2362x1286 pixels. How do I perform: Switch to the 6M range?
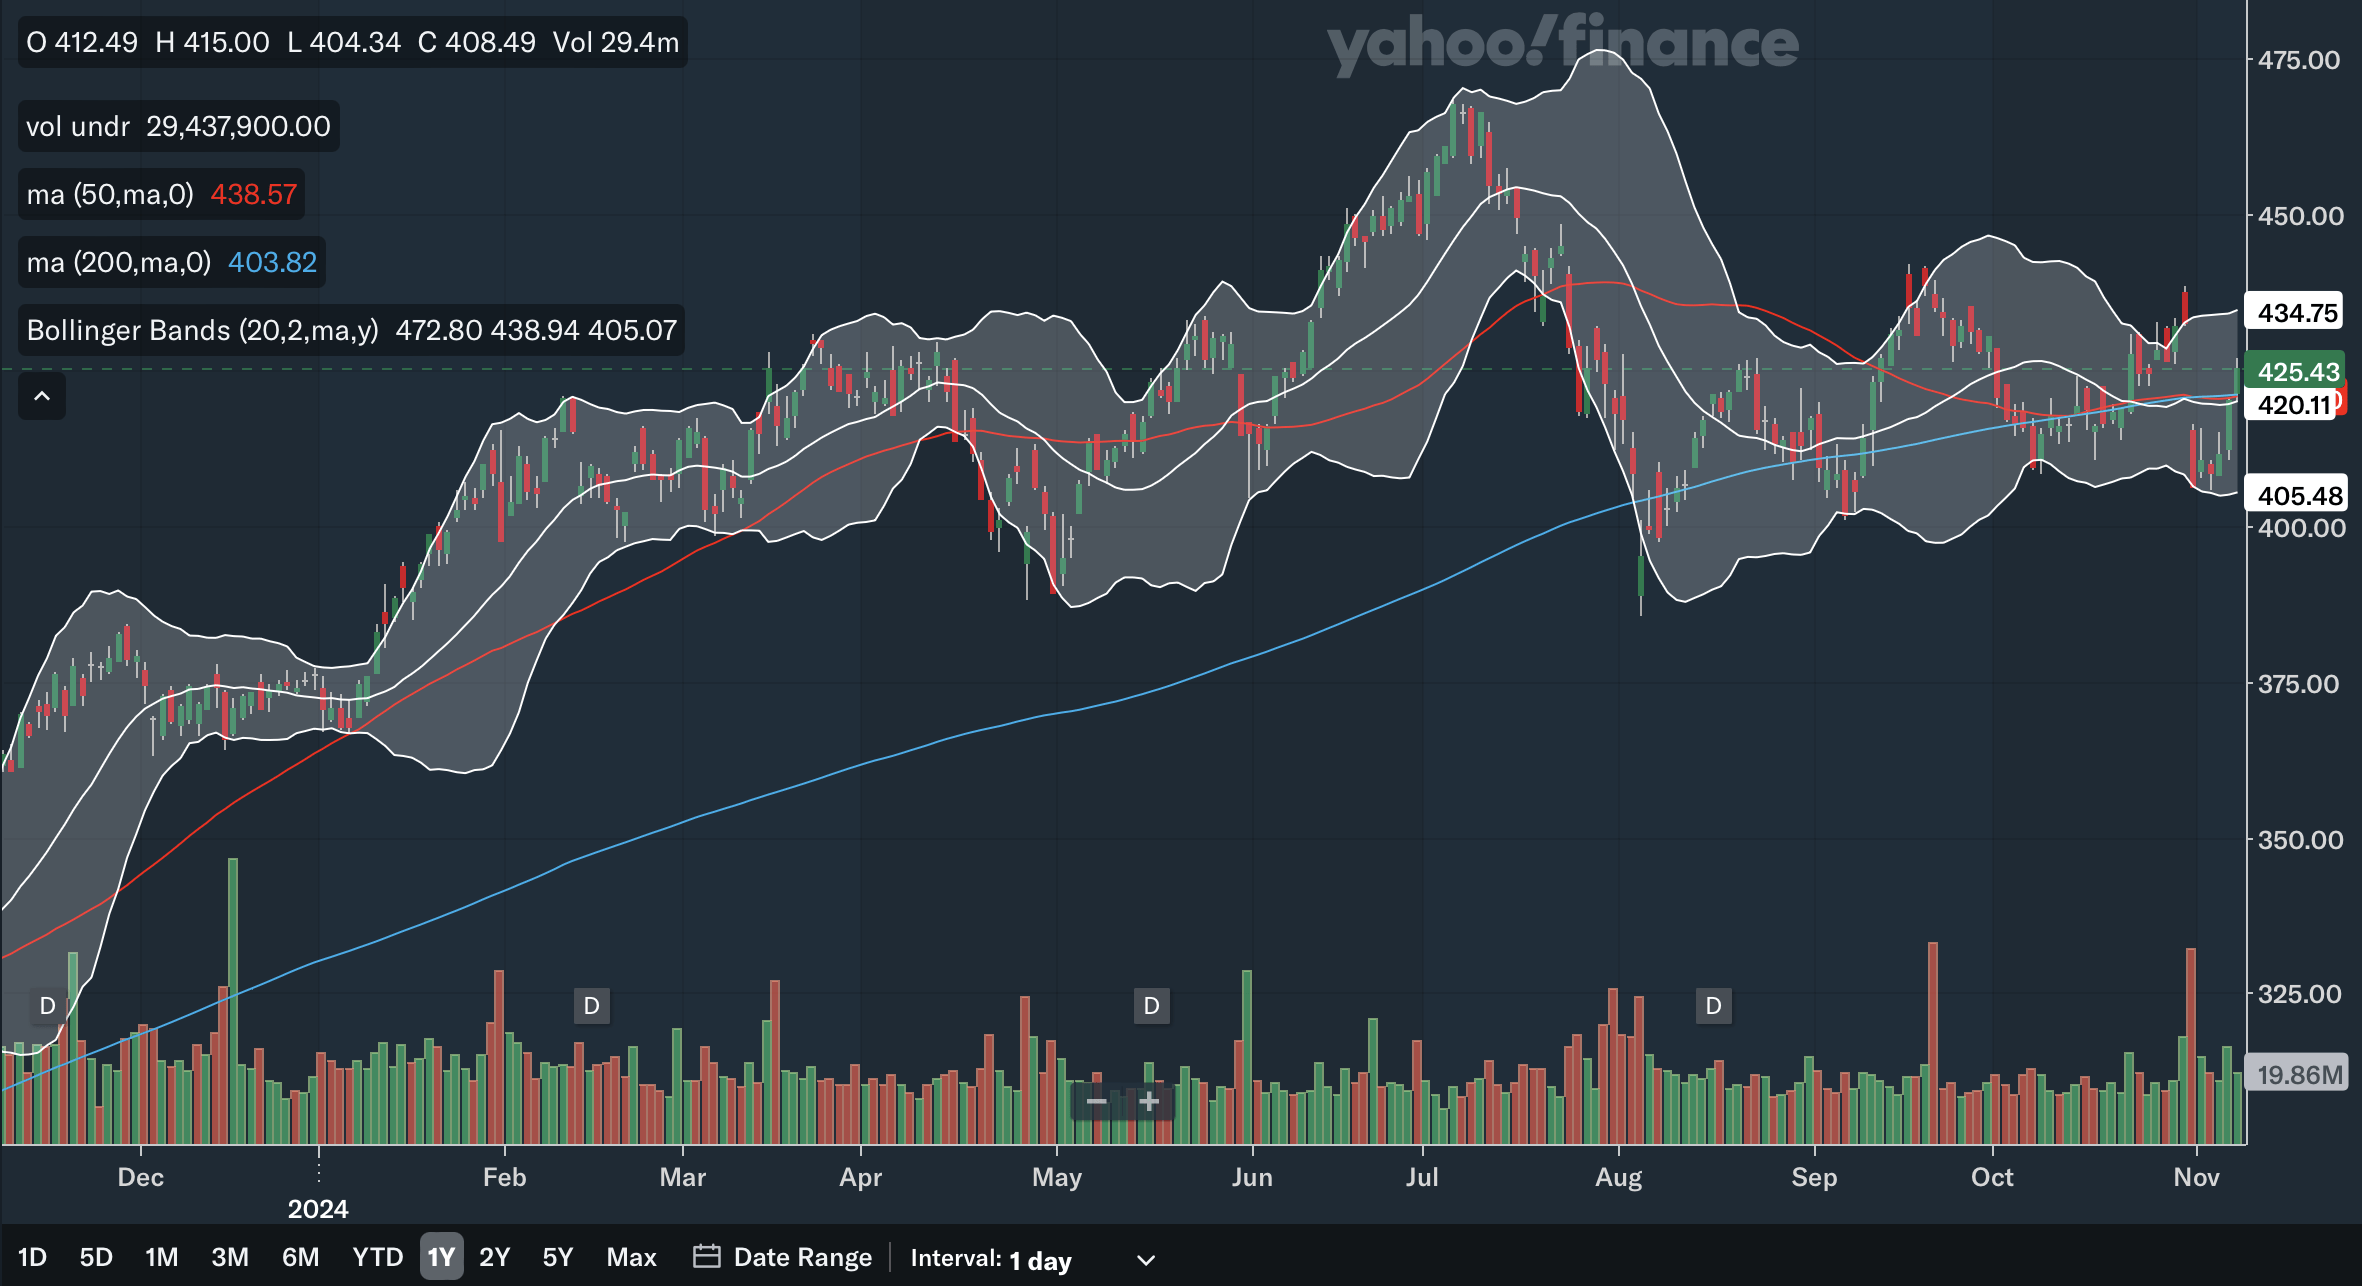pyautogui.click(x=300, y=1257)
